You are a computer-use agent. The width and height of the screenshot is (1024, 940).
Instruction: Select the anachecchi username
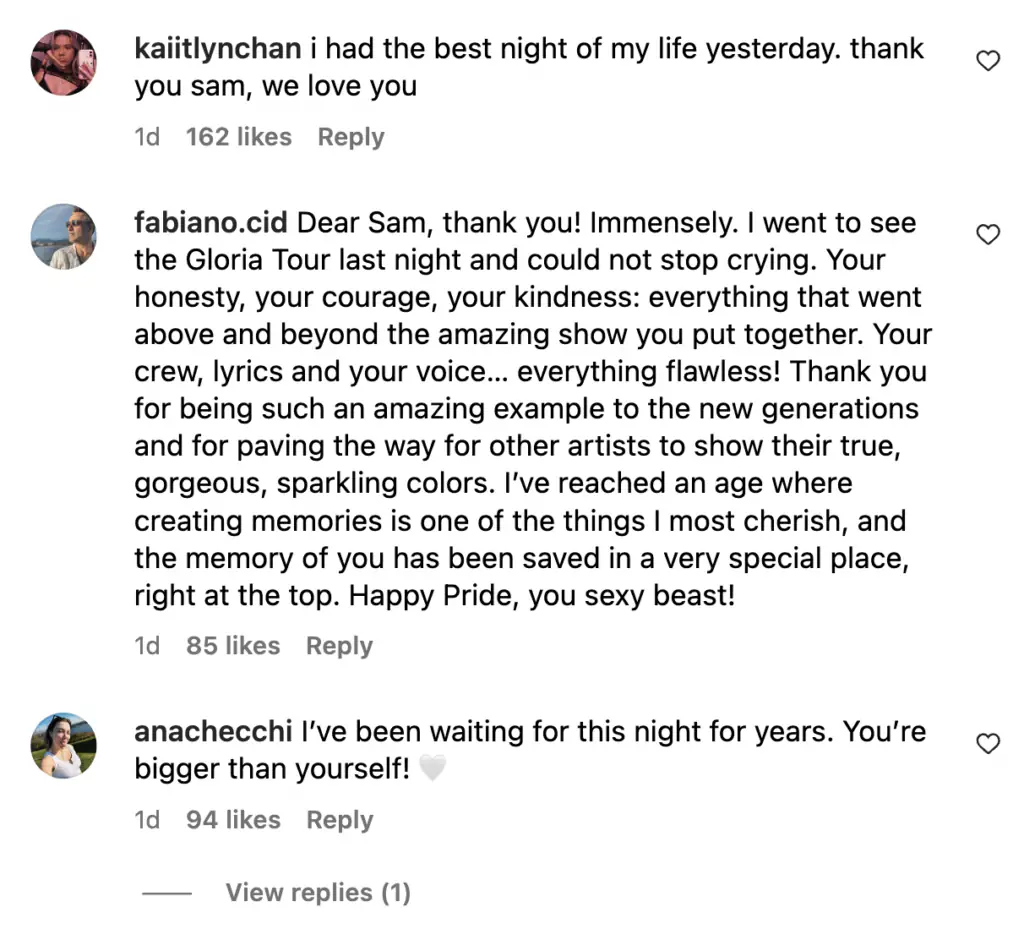point(214,732)
